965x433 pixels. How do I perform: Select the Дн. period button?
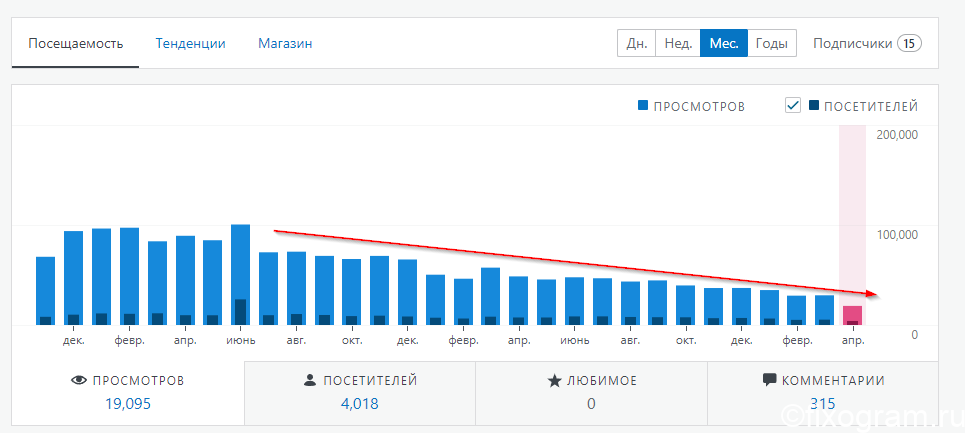pyautogui.click(x=637, y=44)
